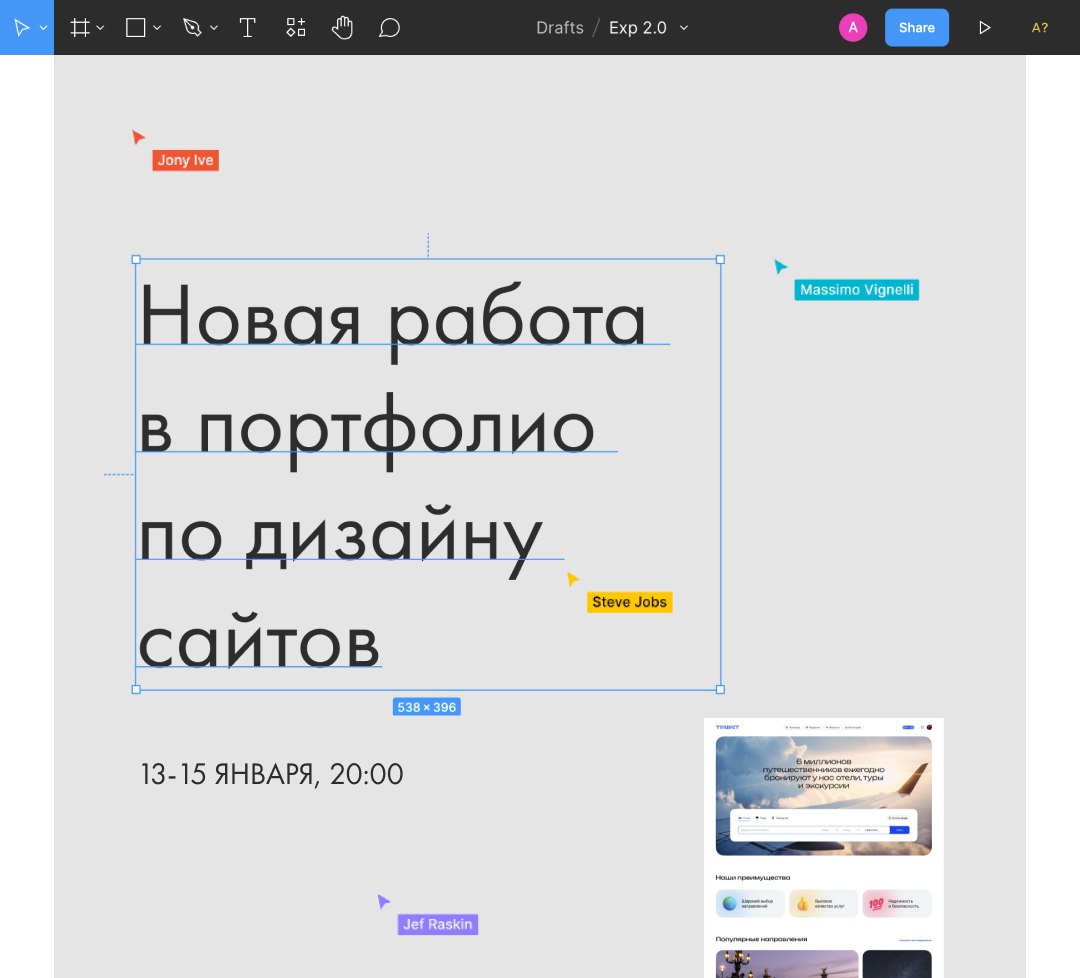Click the 538 × 396 size label

[x=426, y=707]
